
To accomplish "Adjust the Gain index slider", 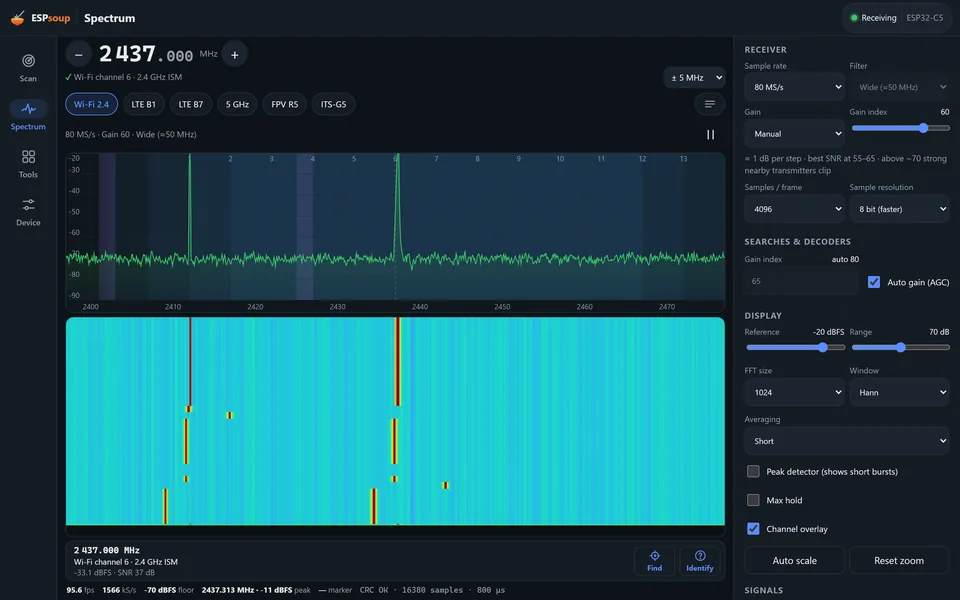I will click(900, 128).
